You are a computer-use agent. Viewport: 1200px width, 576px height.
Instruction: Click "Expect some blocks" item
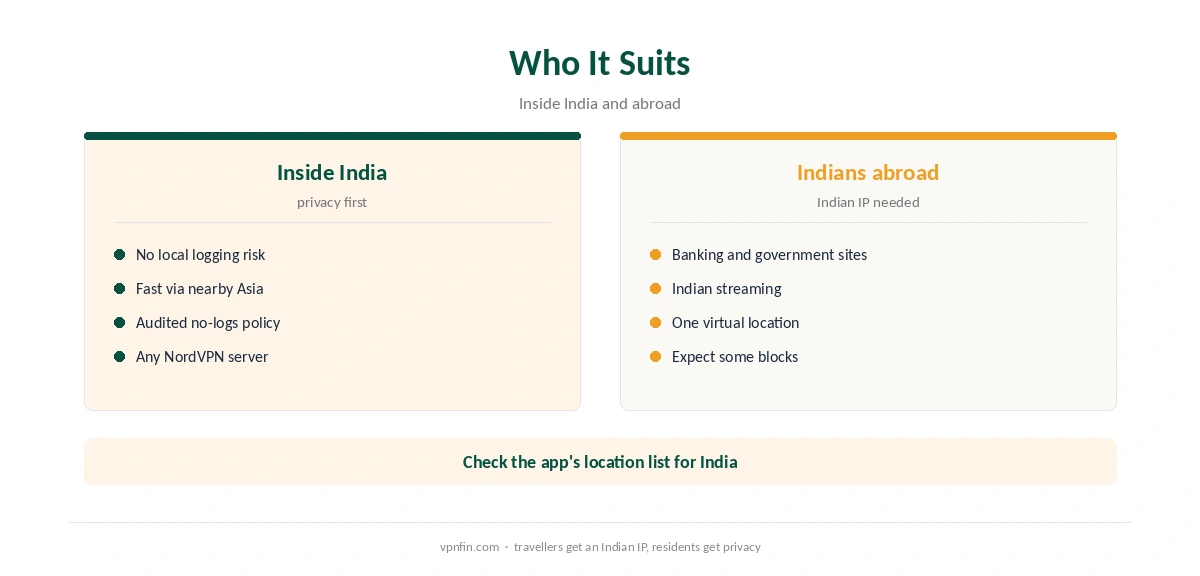[x=735, y=357]
